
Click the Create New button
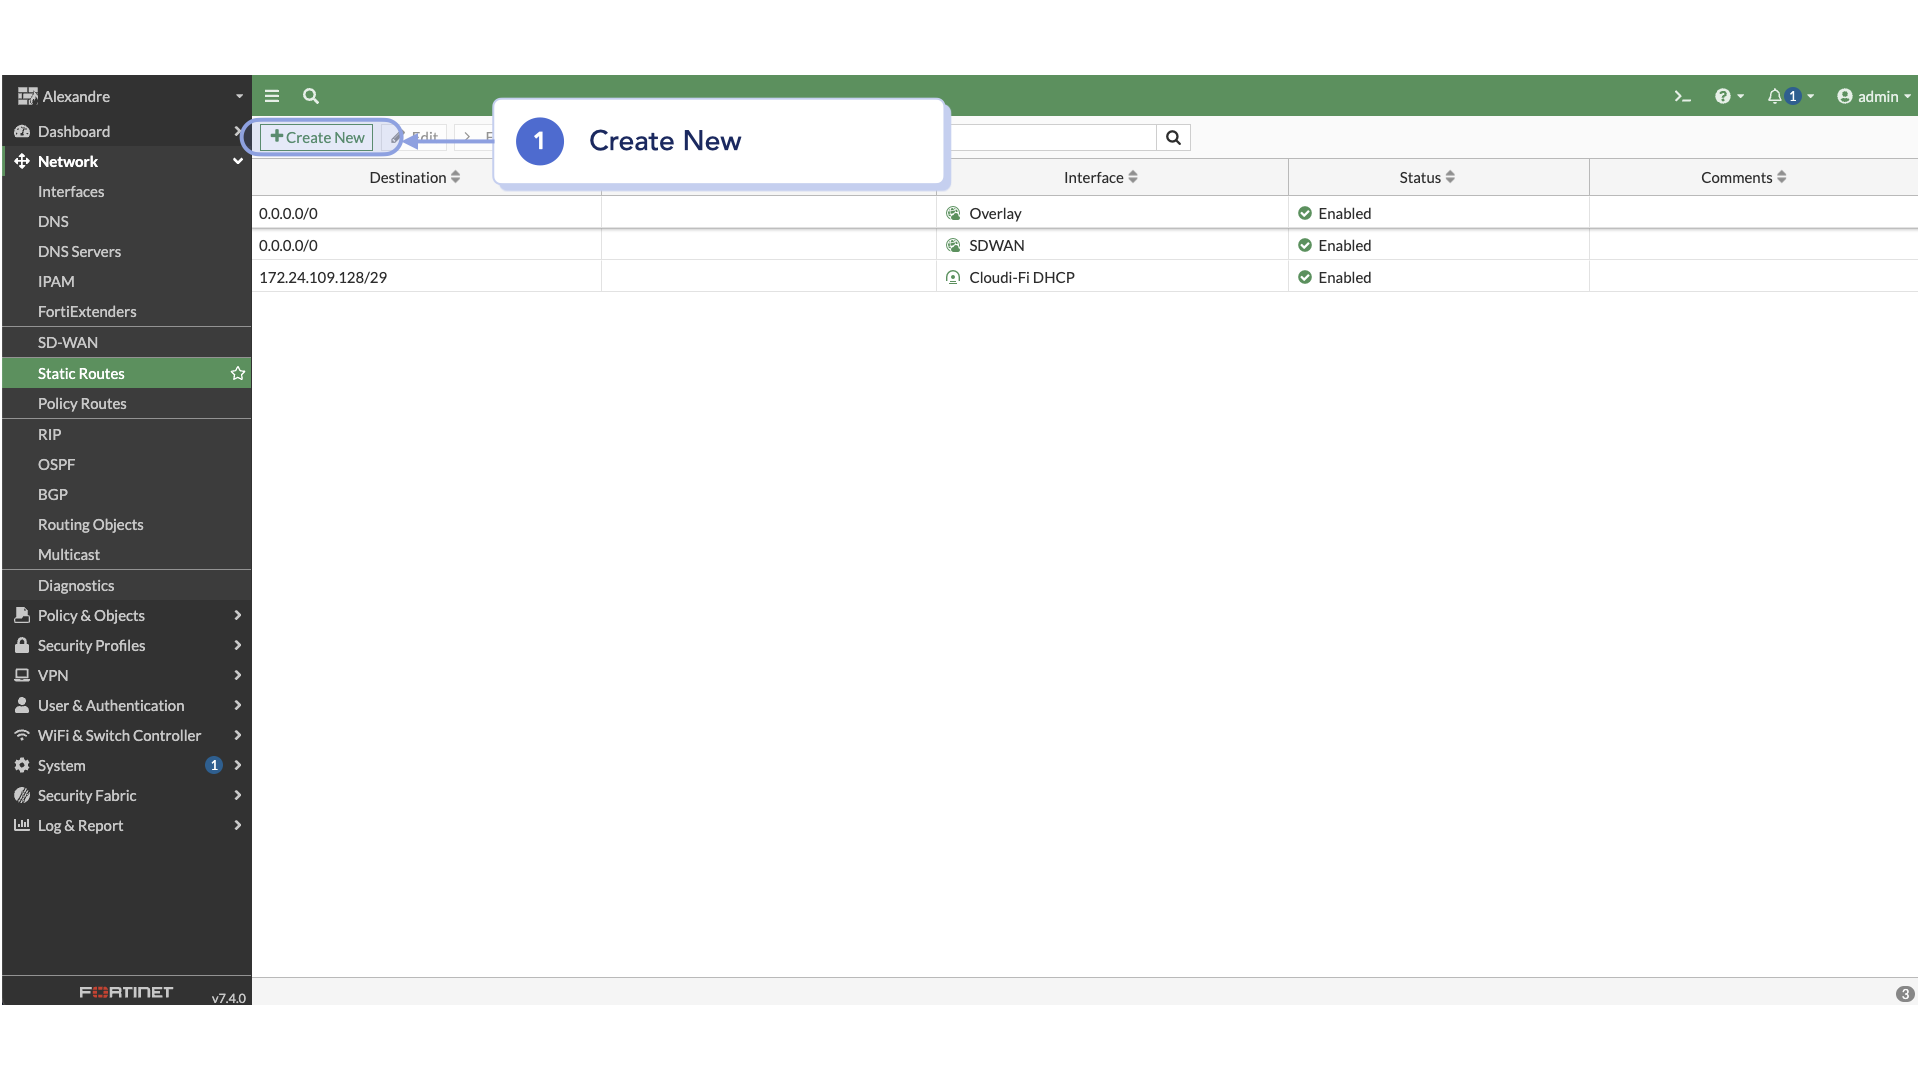click(x=317, y=138)
